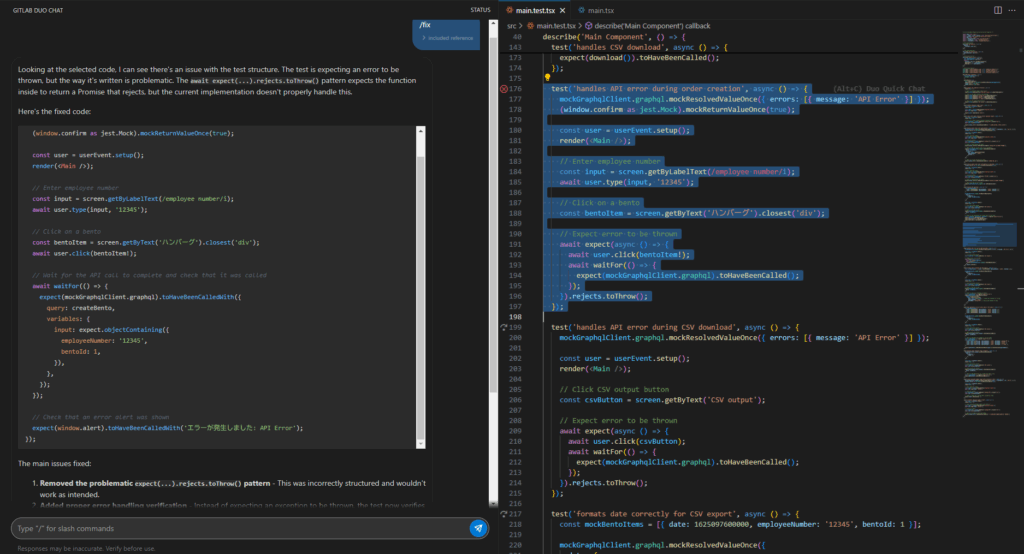
Task: Click the main.test.tsx breadcrumb file icon
Action: coord(530,26)
